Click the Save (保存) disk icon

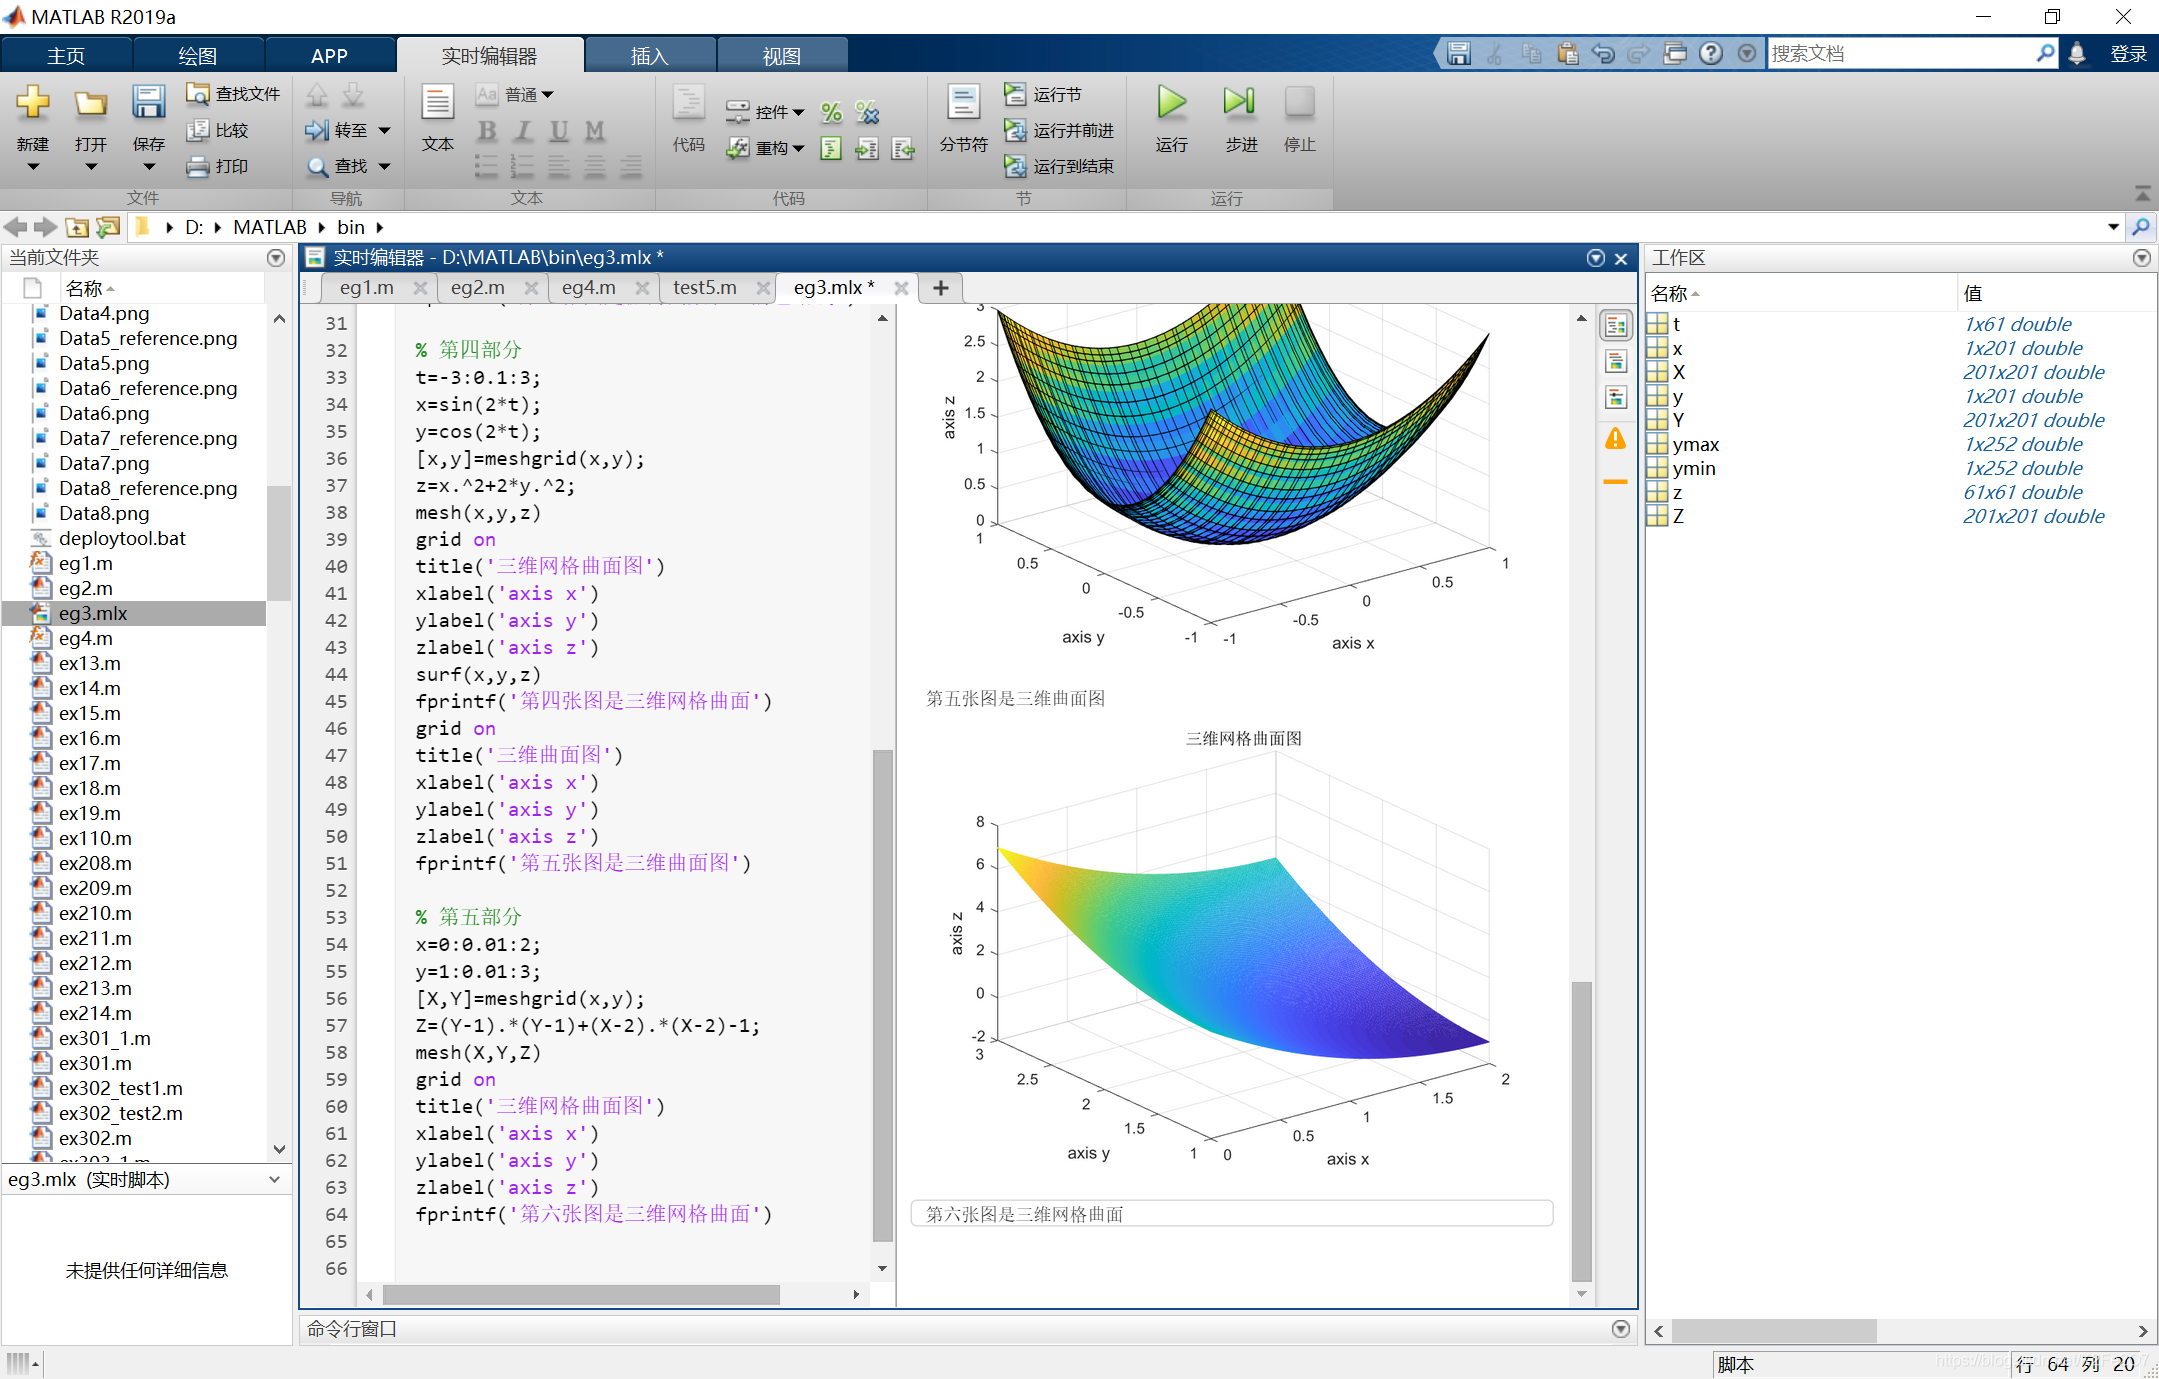pos(148,103)
